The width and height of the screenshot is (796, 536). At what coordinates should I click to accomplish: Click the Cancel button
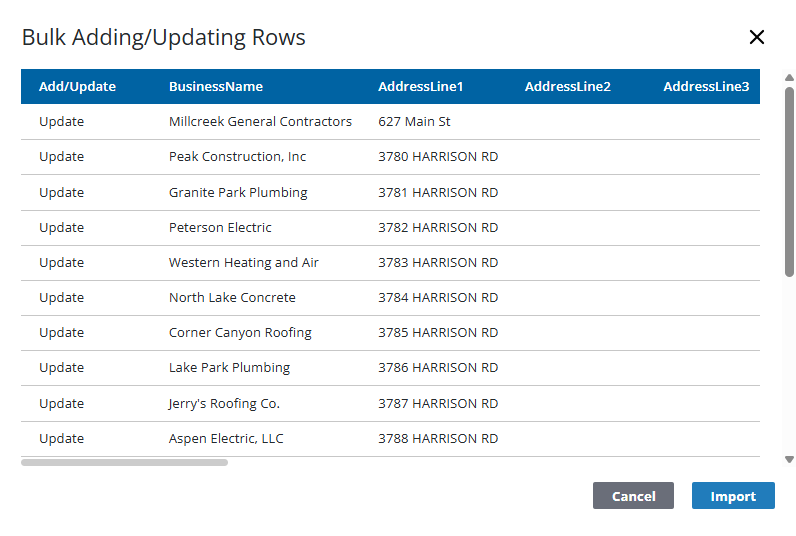pyautogui.click(x=633, y=496)
